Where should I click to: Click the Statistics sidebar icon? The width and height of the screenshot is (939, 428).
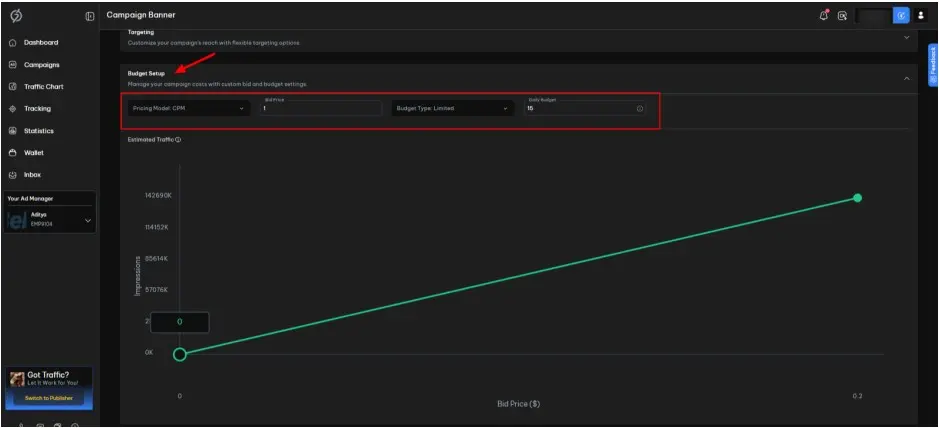click(x=13, y=131)
